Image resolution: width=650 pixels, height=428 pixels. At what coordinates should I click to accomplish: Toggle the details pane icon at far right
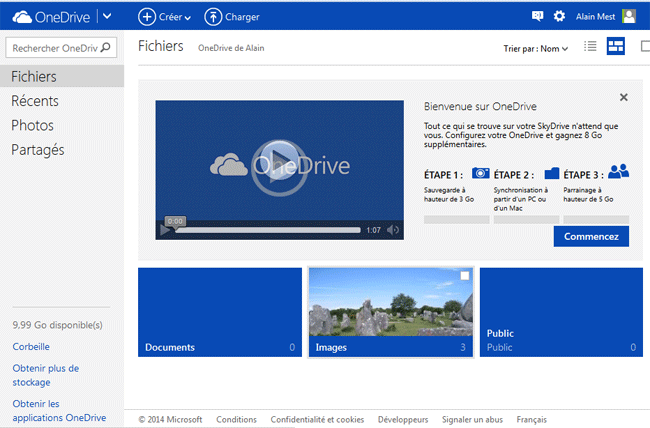[645, 46]
